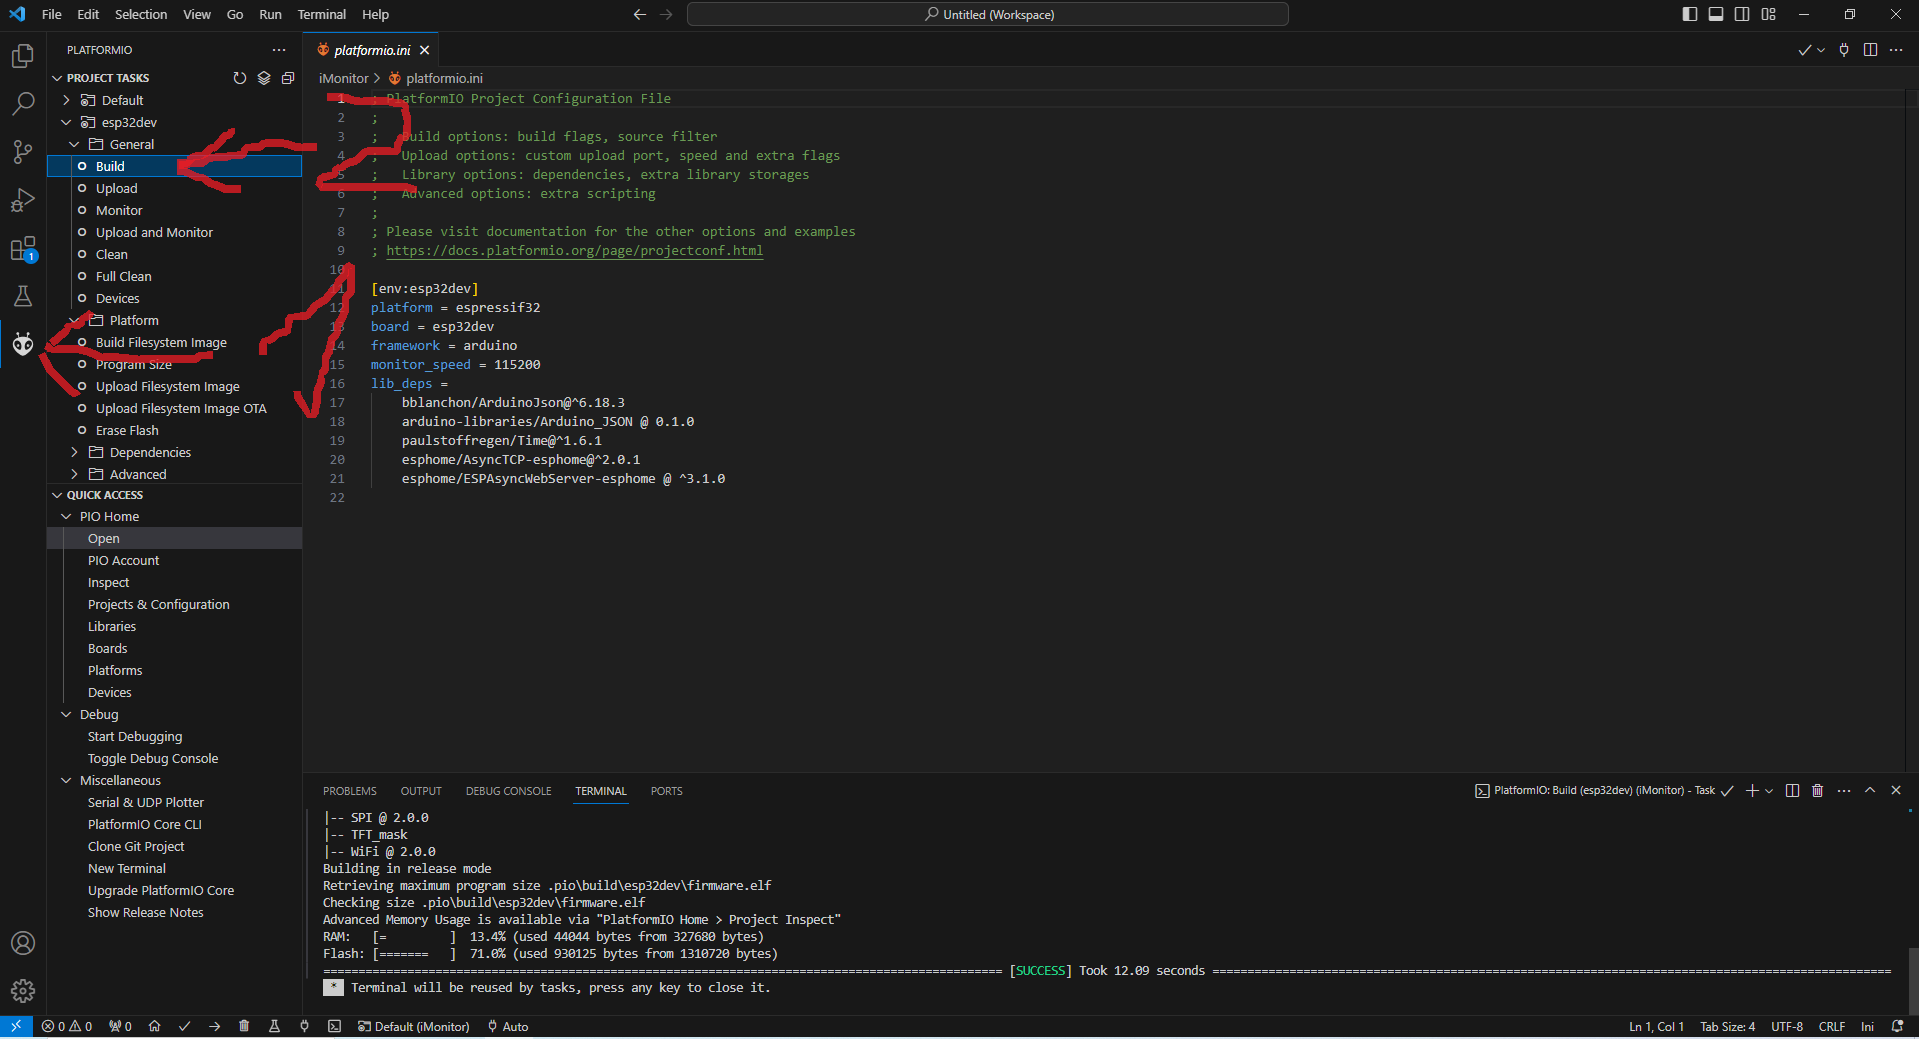Collapse the Quick Access section

point(57,495)
